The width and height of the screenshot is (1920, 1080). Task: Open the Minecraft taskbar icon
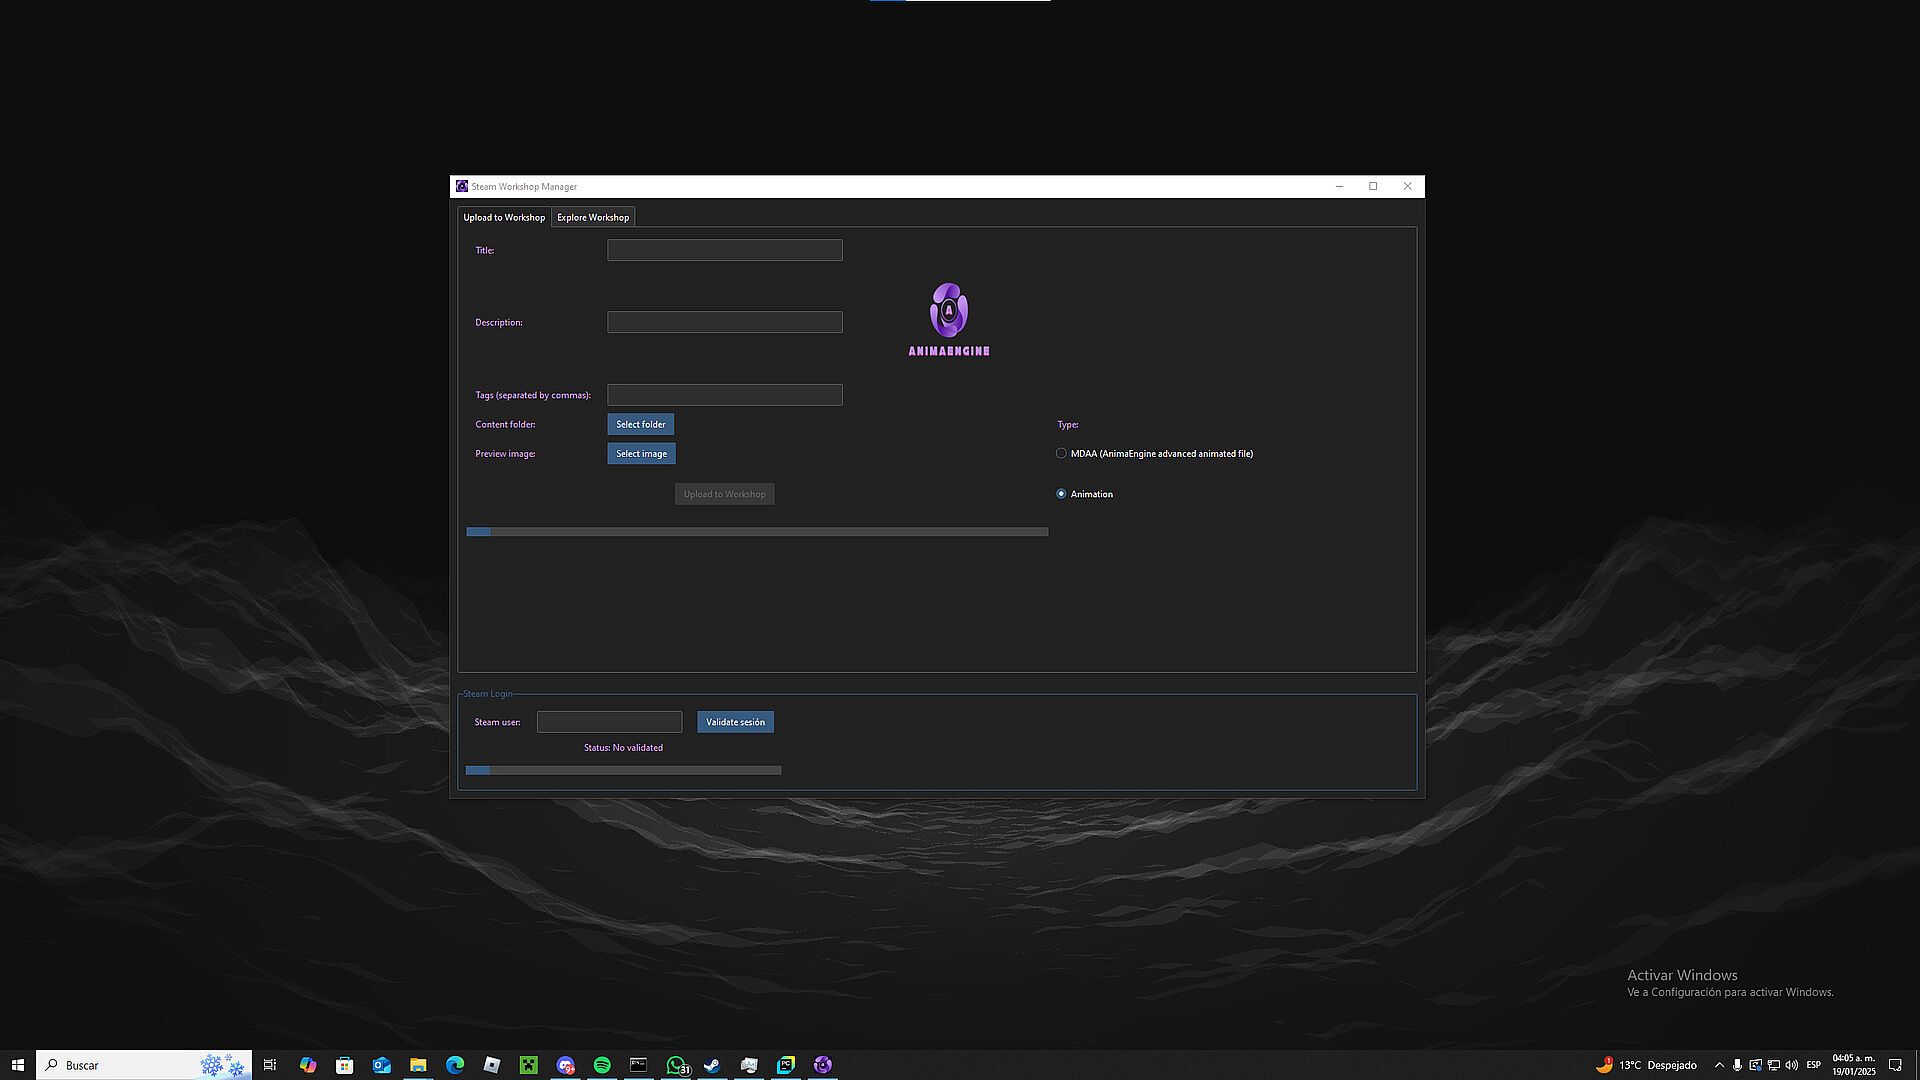528,1065
